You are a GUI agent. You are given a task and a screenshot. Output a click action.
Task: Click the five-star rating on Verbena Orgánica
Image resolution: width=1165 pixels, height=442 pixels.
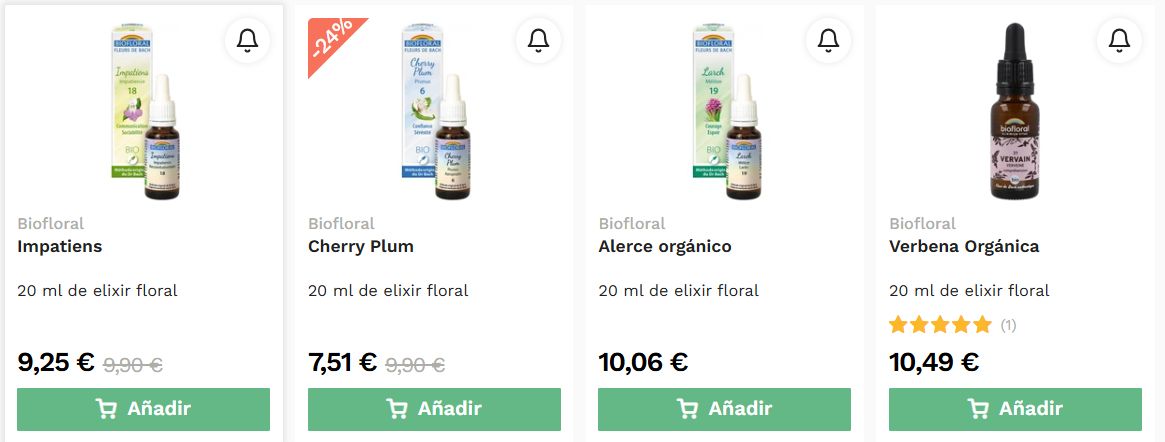click(940, 325)
